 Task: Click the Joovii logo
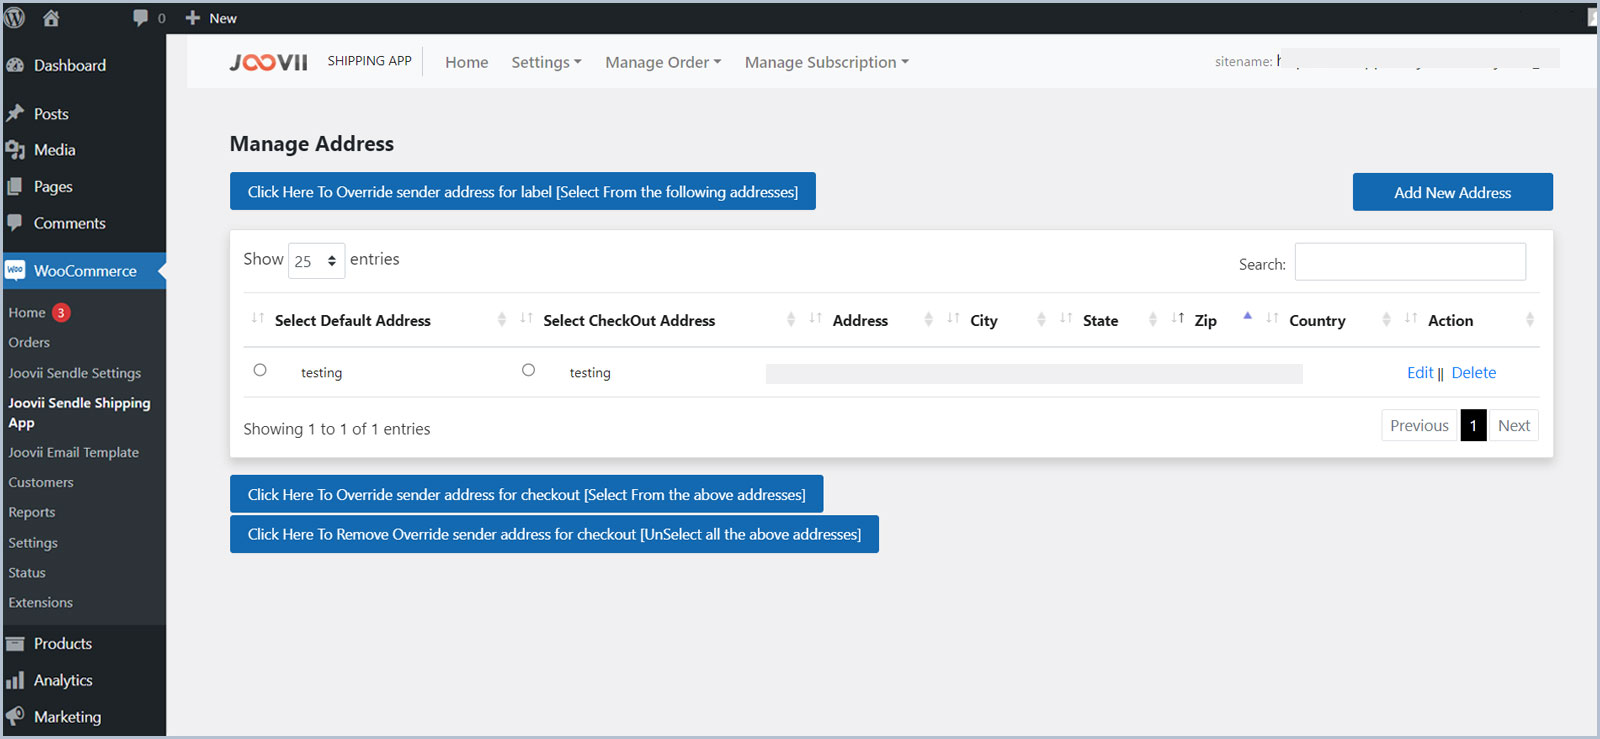point(268,62)
